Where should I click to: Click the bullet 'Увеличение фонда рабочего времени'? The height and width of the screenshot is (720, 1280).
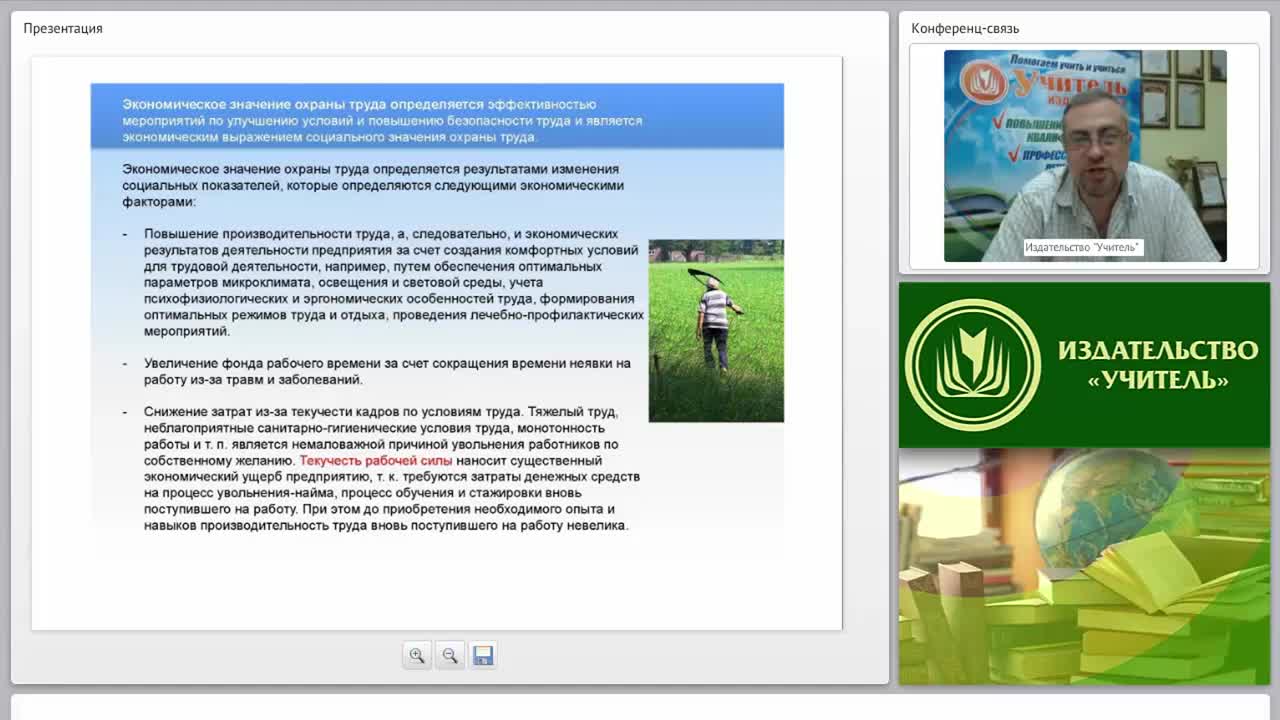(x=387, y=372)
